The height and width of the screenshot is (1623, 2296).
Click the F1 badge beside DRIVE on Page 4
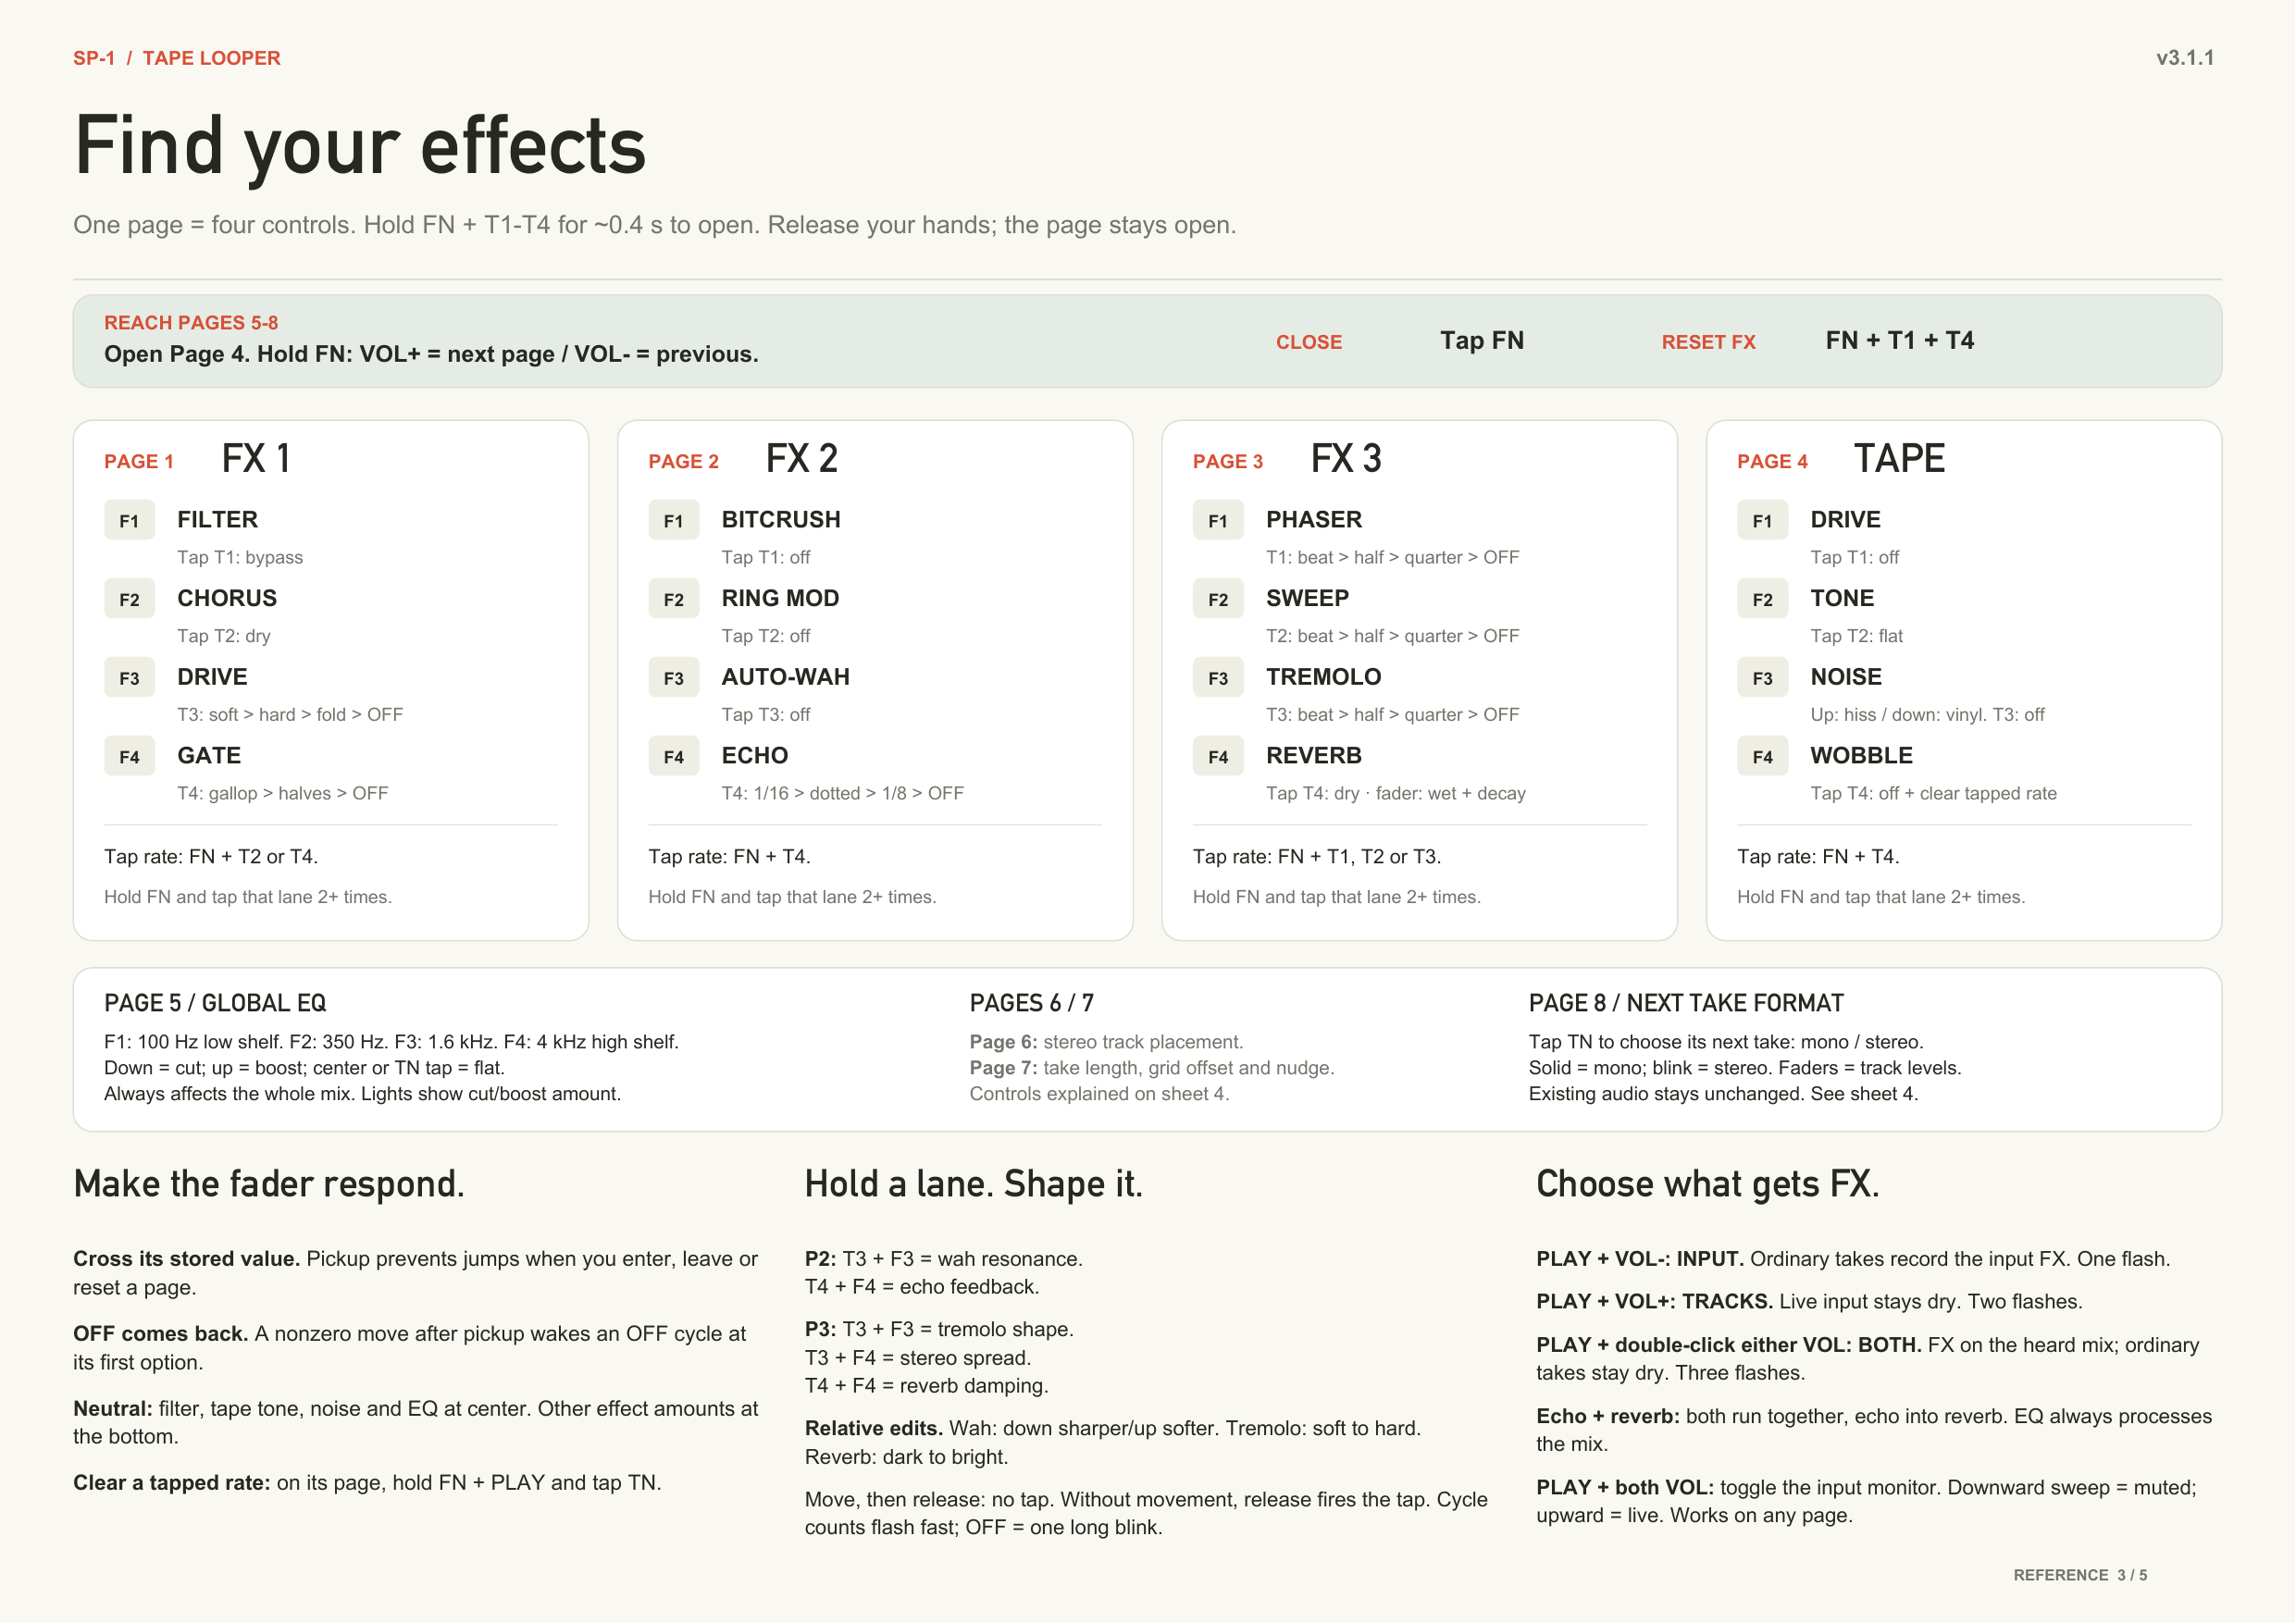tap(1763, 520)
